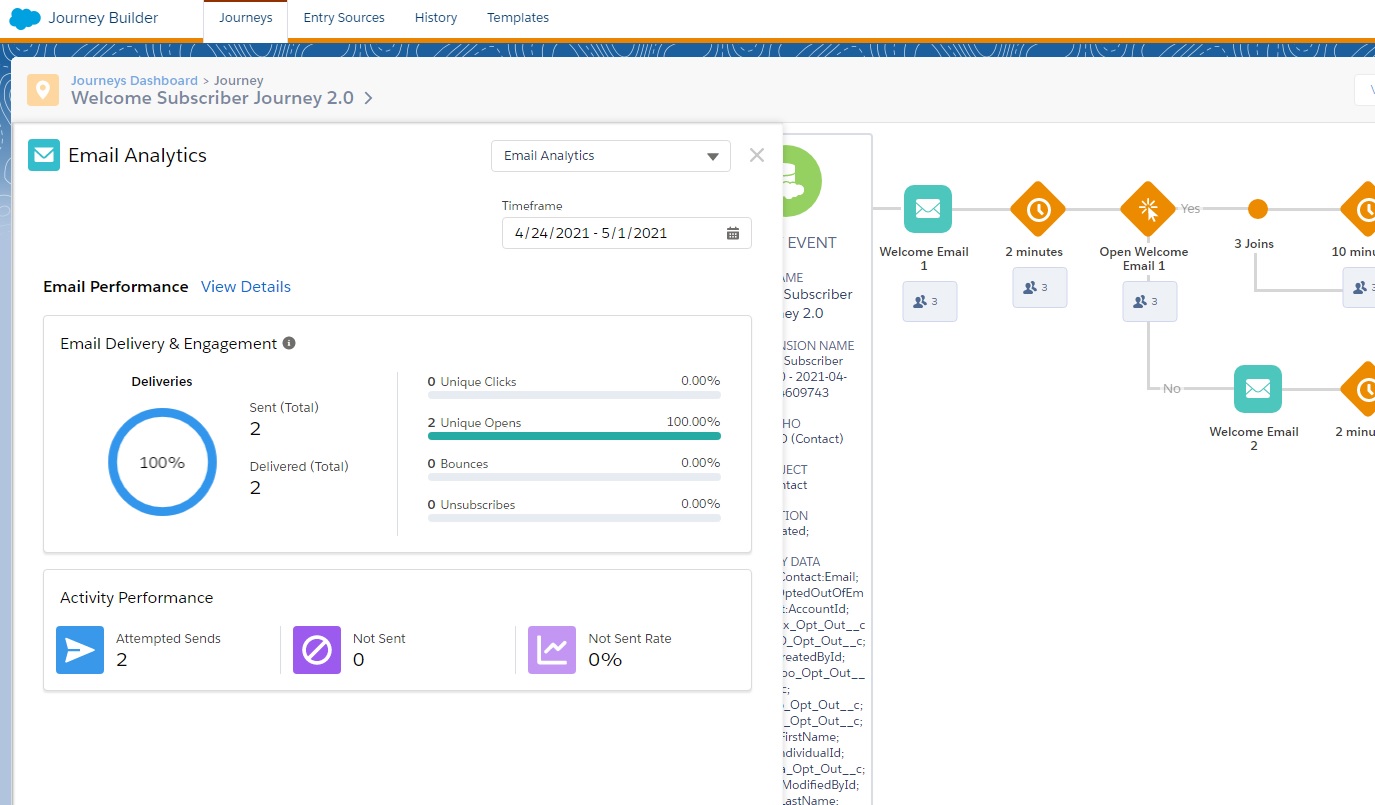Click the green entry event icon
Screen dimensions: 1375x805
point(803,182)
